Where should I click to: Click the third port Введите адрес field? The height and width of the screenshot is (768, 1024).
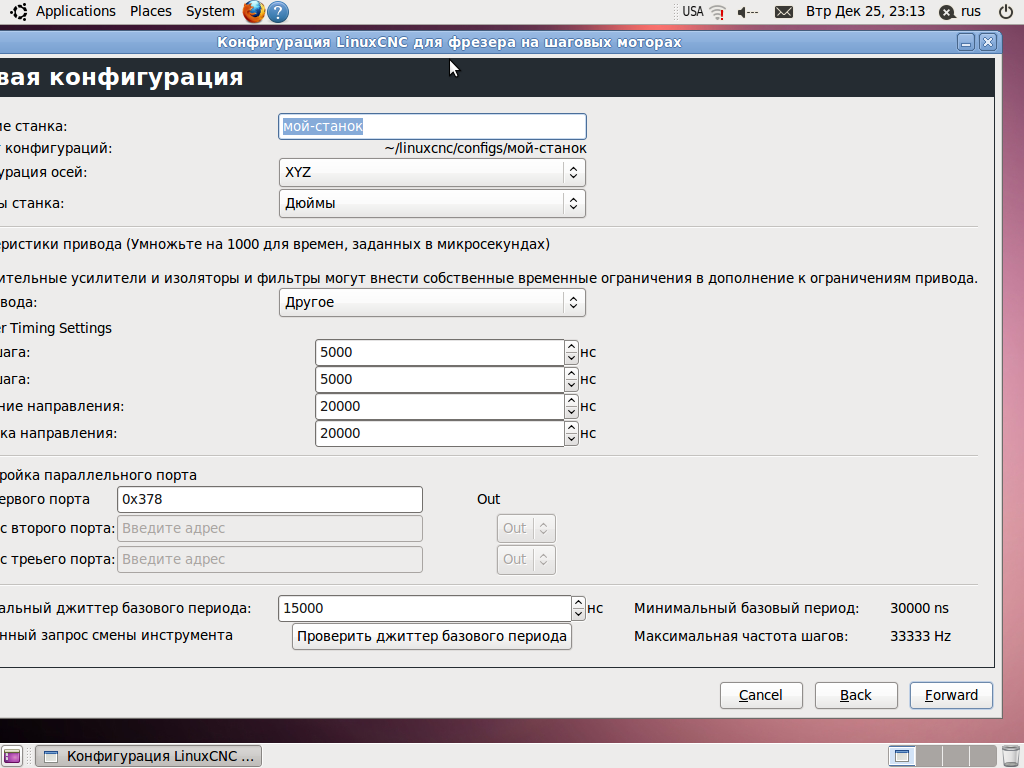pos(270,559)
